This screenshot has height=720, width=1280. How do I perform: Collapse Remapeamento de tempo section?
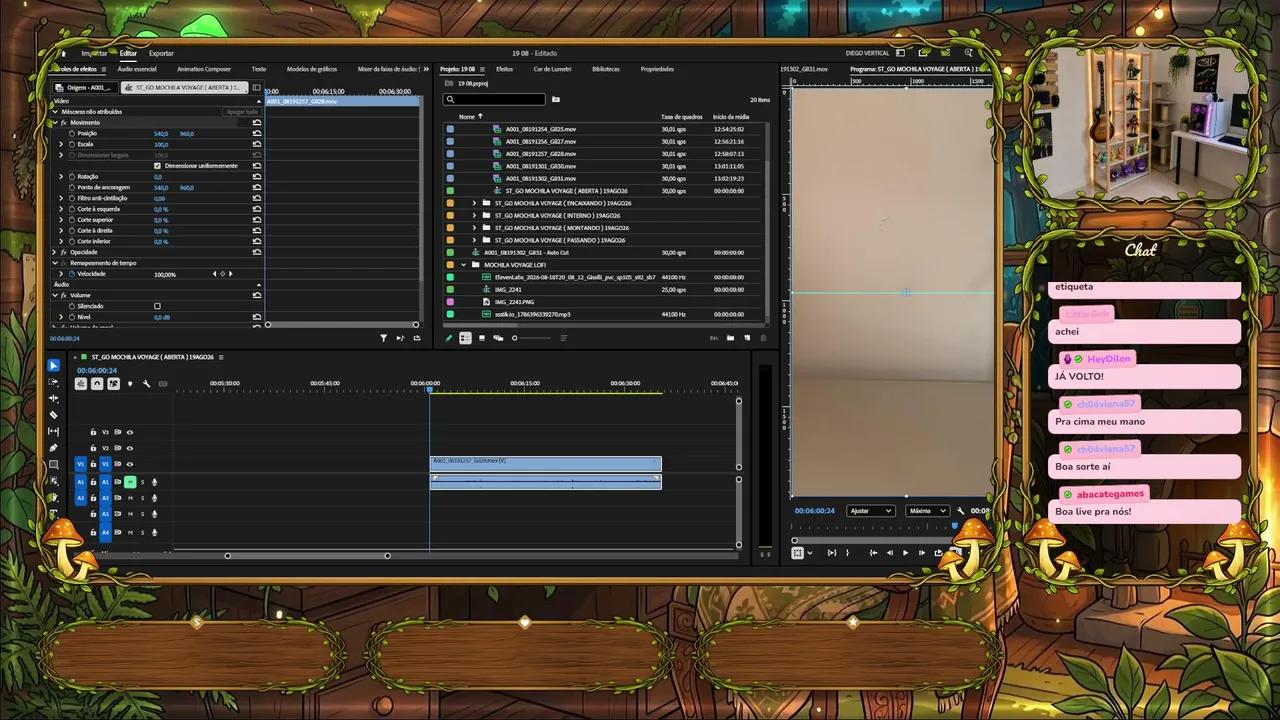tap(54, 263)
